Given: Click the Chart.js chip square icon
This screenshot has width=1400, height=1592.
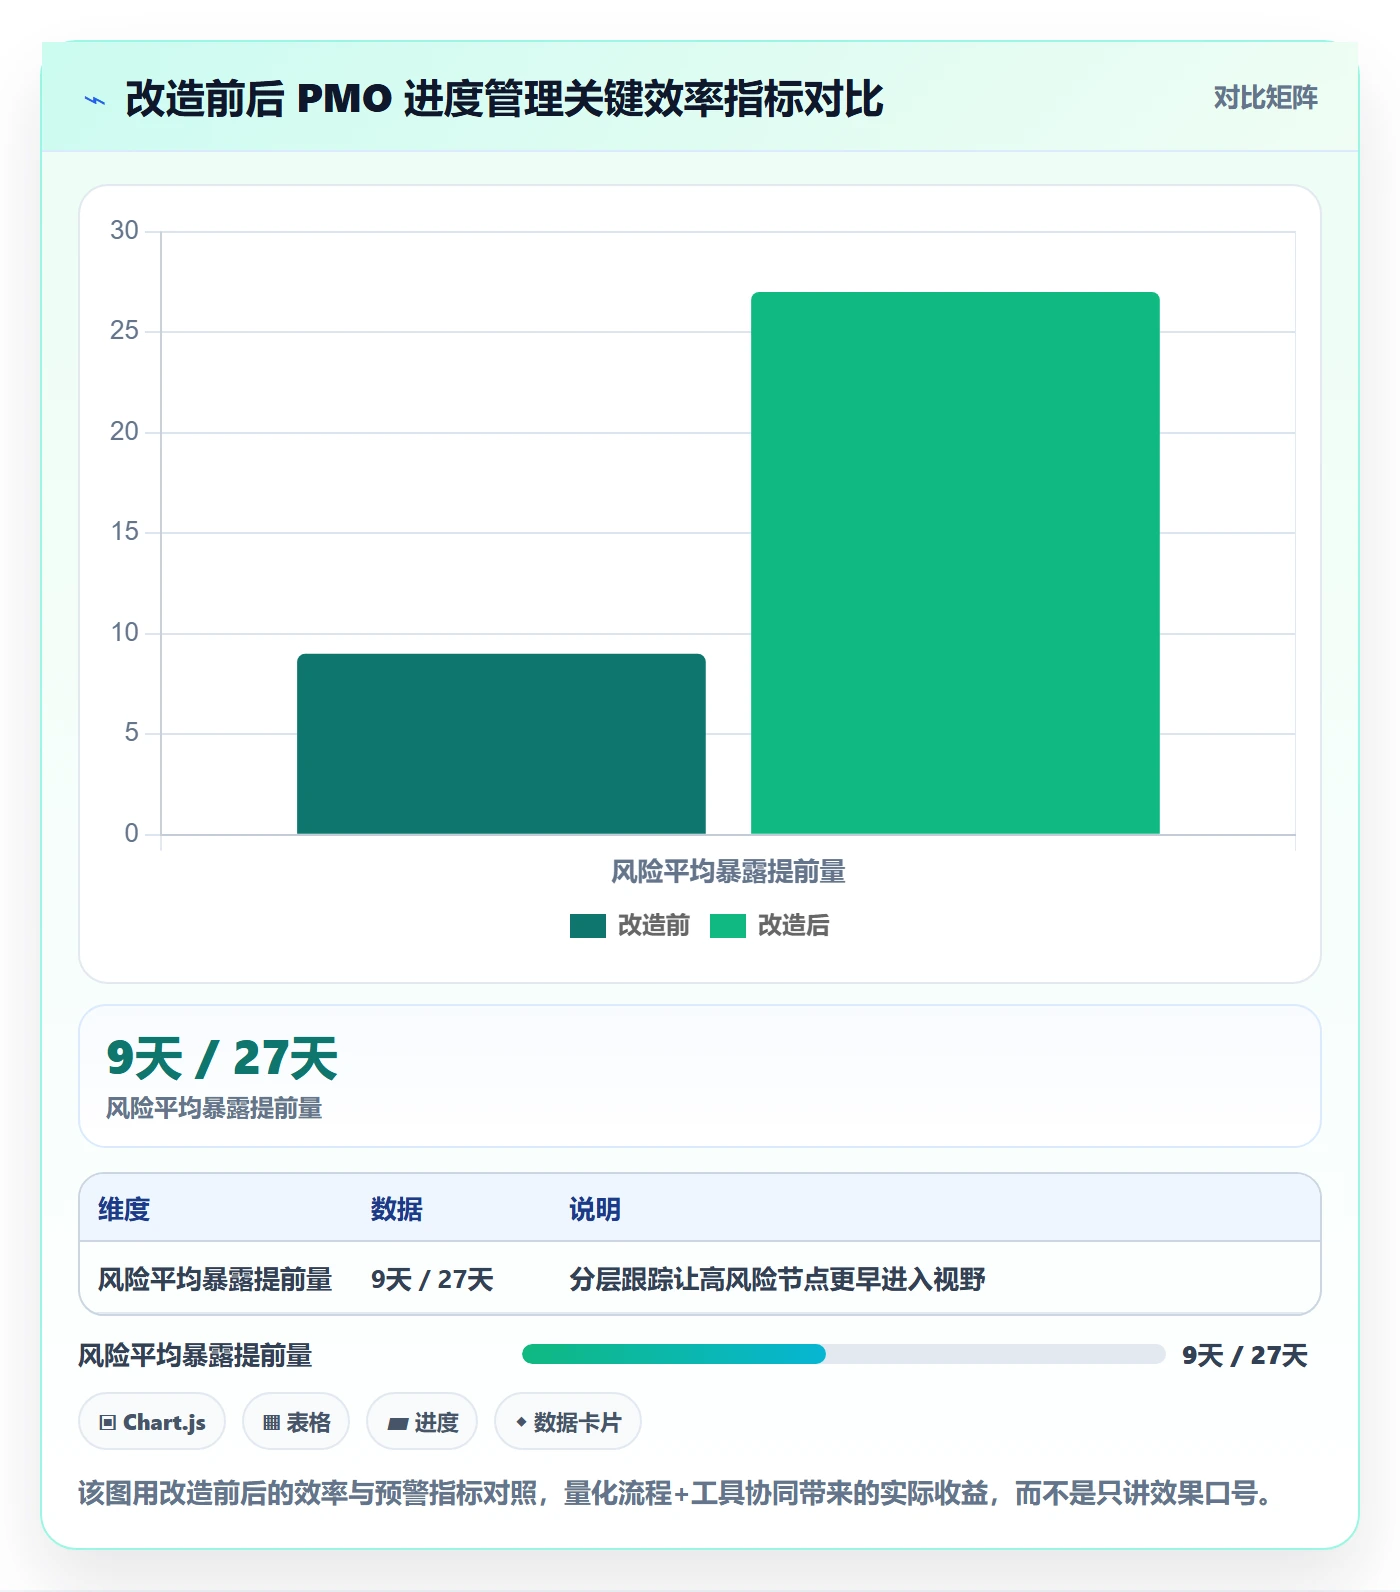Looking at the screenshot, I should click(x=108, y=1422).
